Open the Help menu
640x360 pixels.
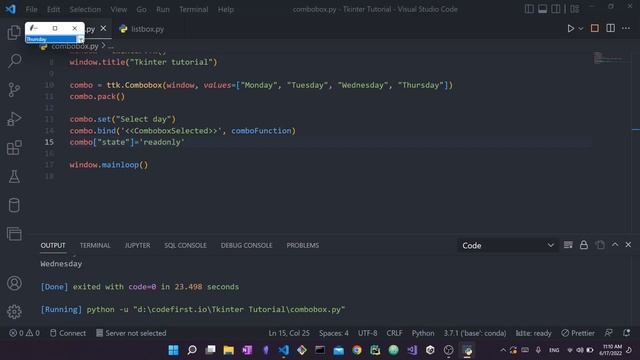[225, 9]
